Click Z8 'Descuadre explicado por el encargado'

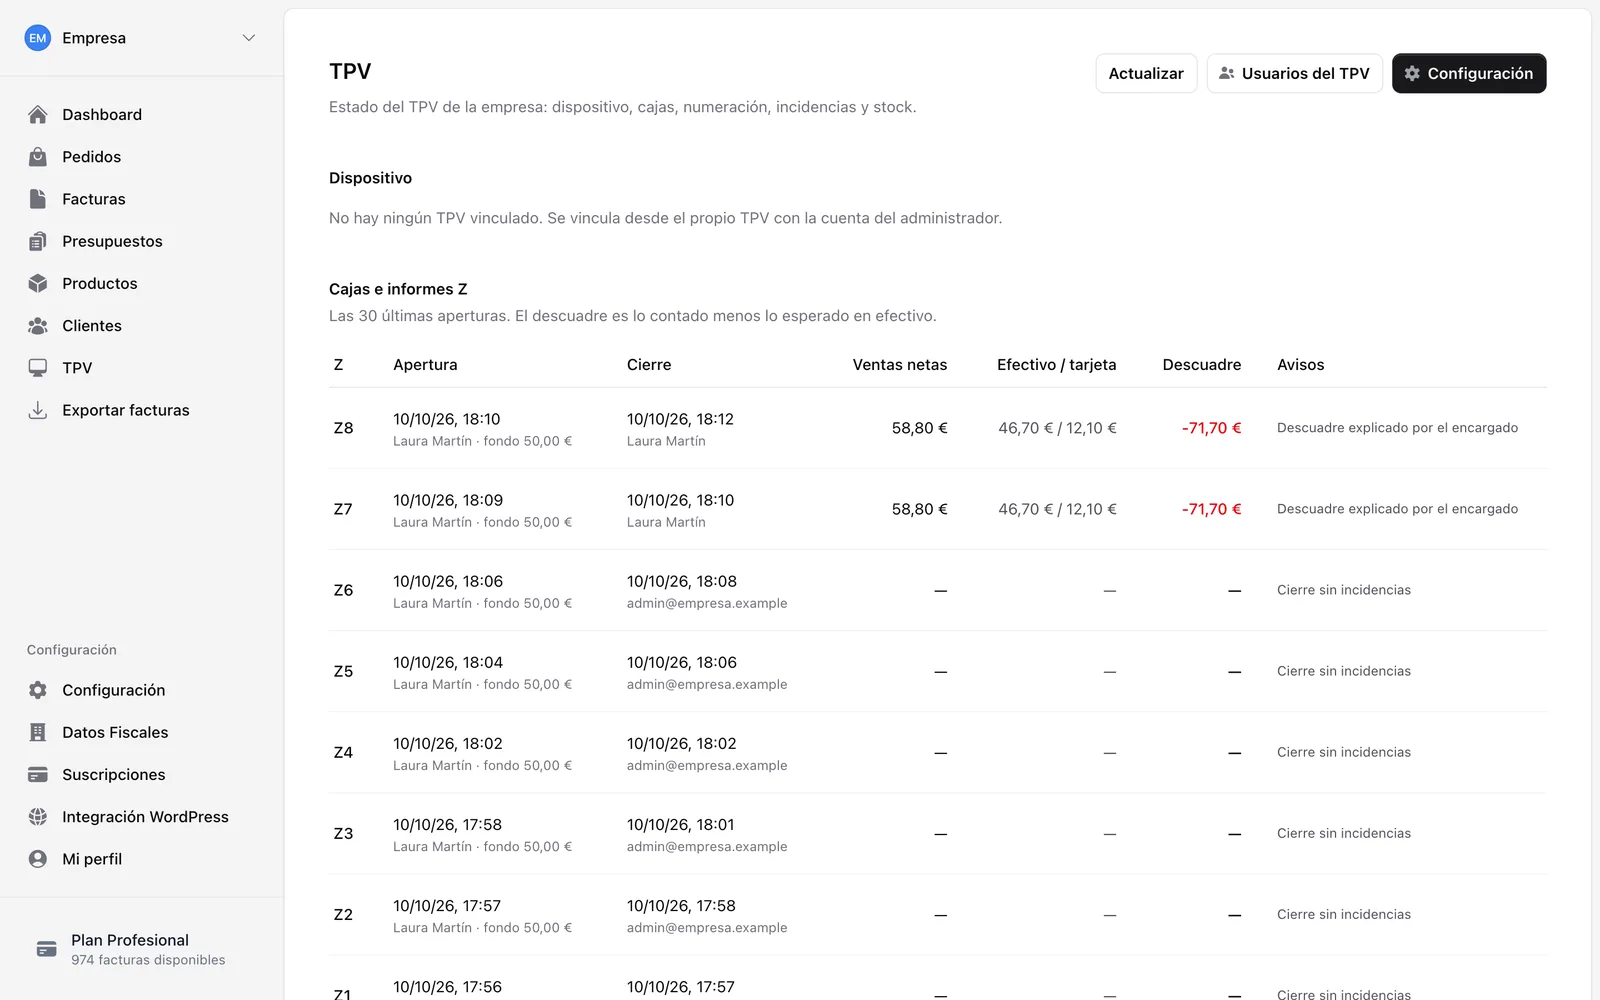pyautogui.click(x=1397, y=428)
